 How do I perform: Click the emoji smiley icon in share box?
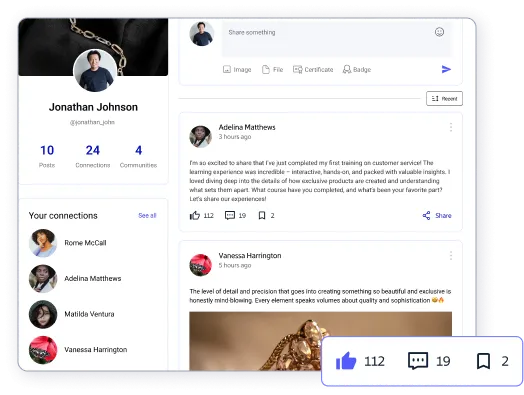(439, 32)
